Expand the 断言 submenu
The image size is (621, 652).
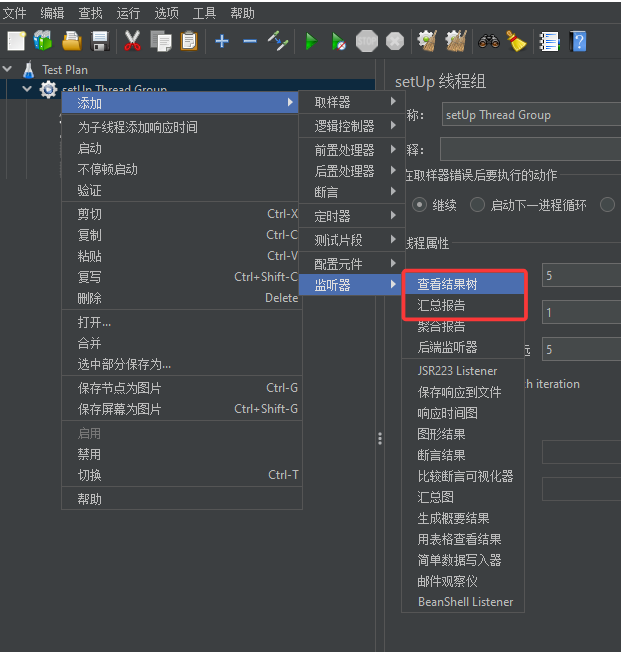pos(352,192)
